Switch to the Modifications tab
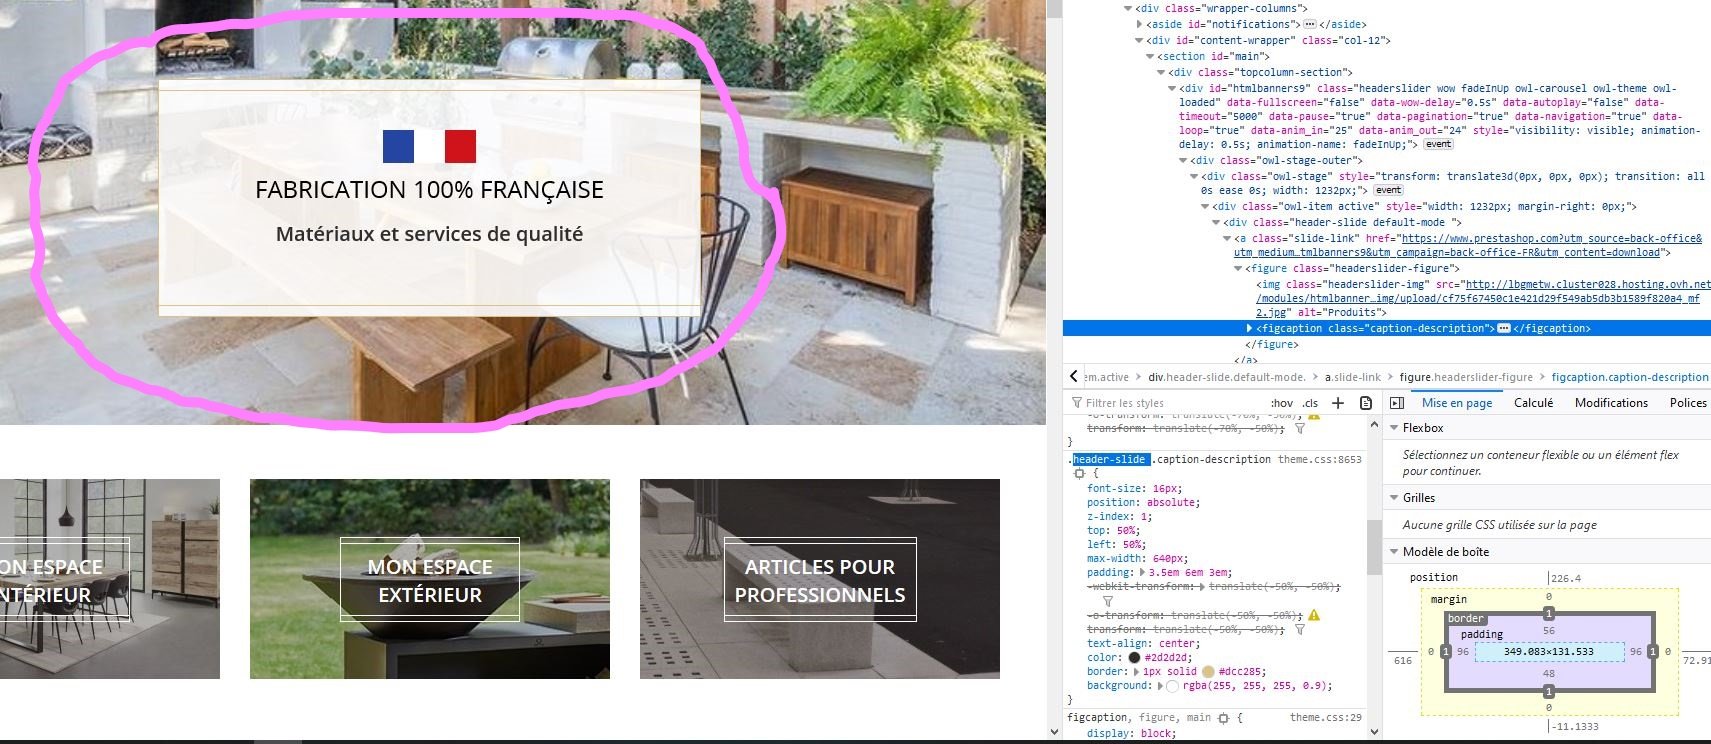1711x744 pixels. click(x=1611, y=402)
